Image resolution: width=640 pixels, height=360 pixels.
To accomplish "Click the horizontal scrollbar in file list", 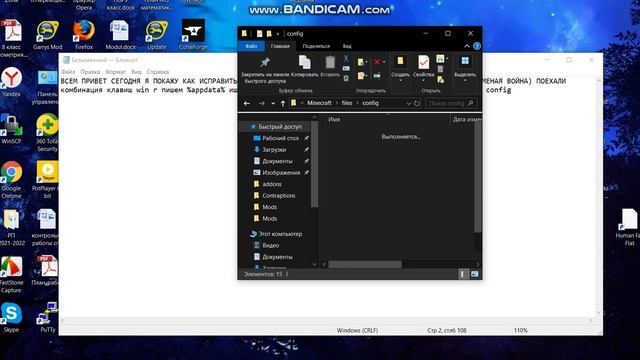I will point(365,264).
